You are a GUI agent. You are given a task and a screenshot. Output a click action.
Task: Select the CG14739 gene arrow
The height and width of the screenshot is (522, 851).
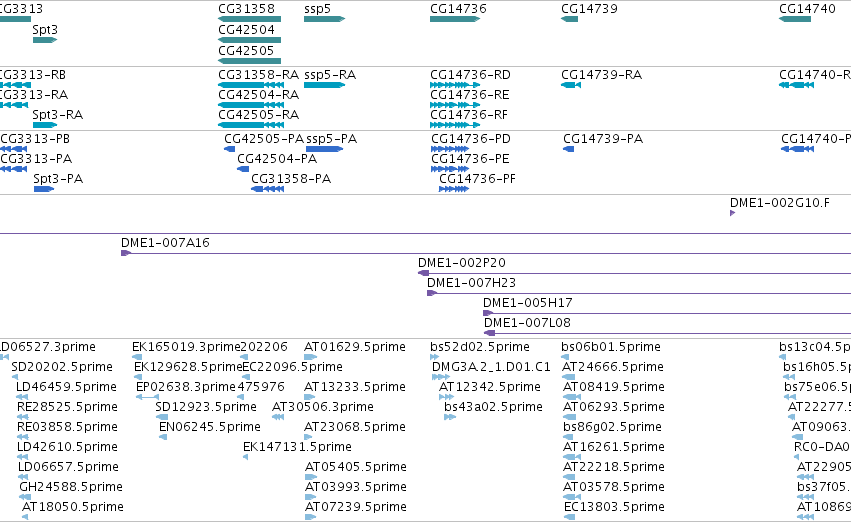(x=569, y=19)
